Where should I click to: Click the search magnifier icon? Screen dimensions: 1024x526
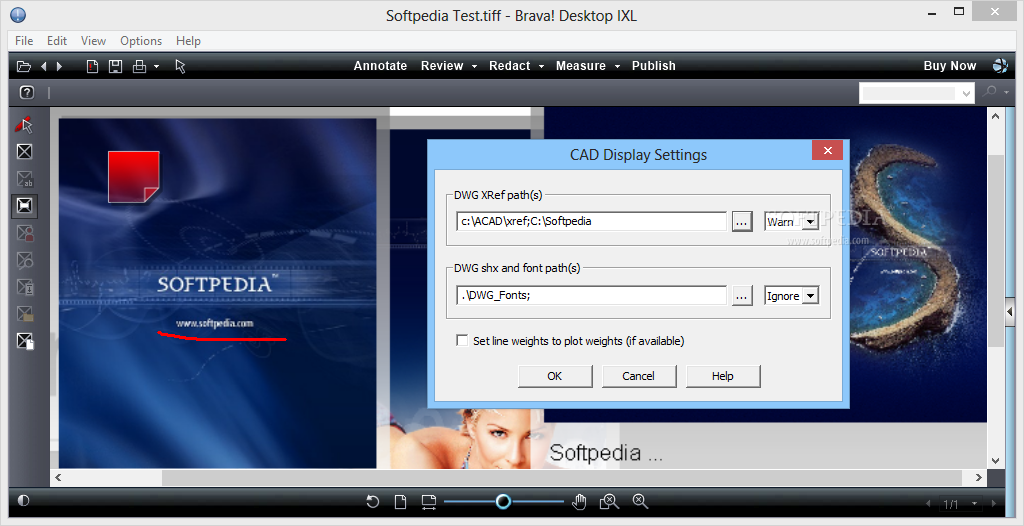point(990,93)
